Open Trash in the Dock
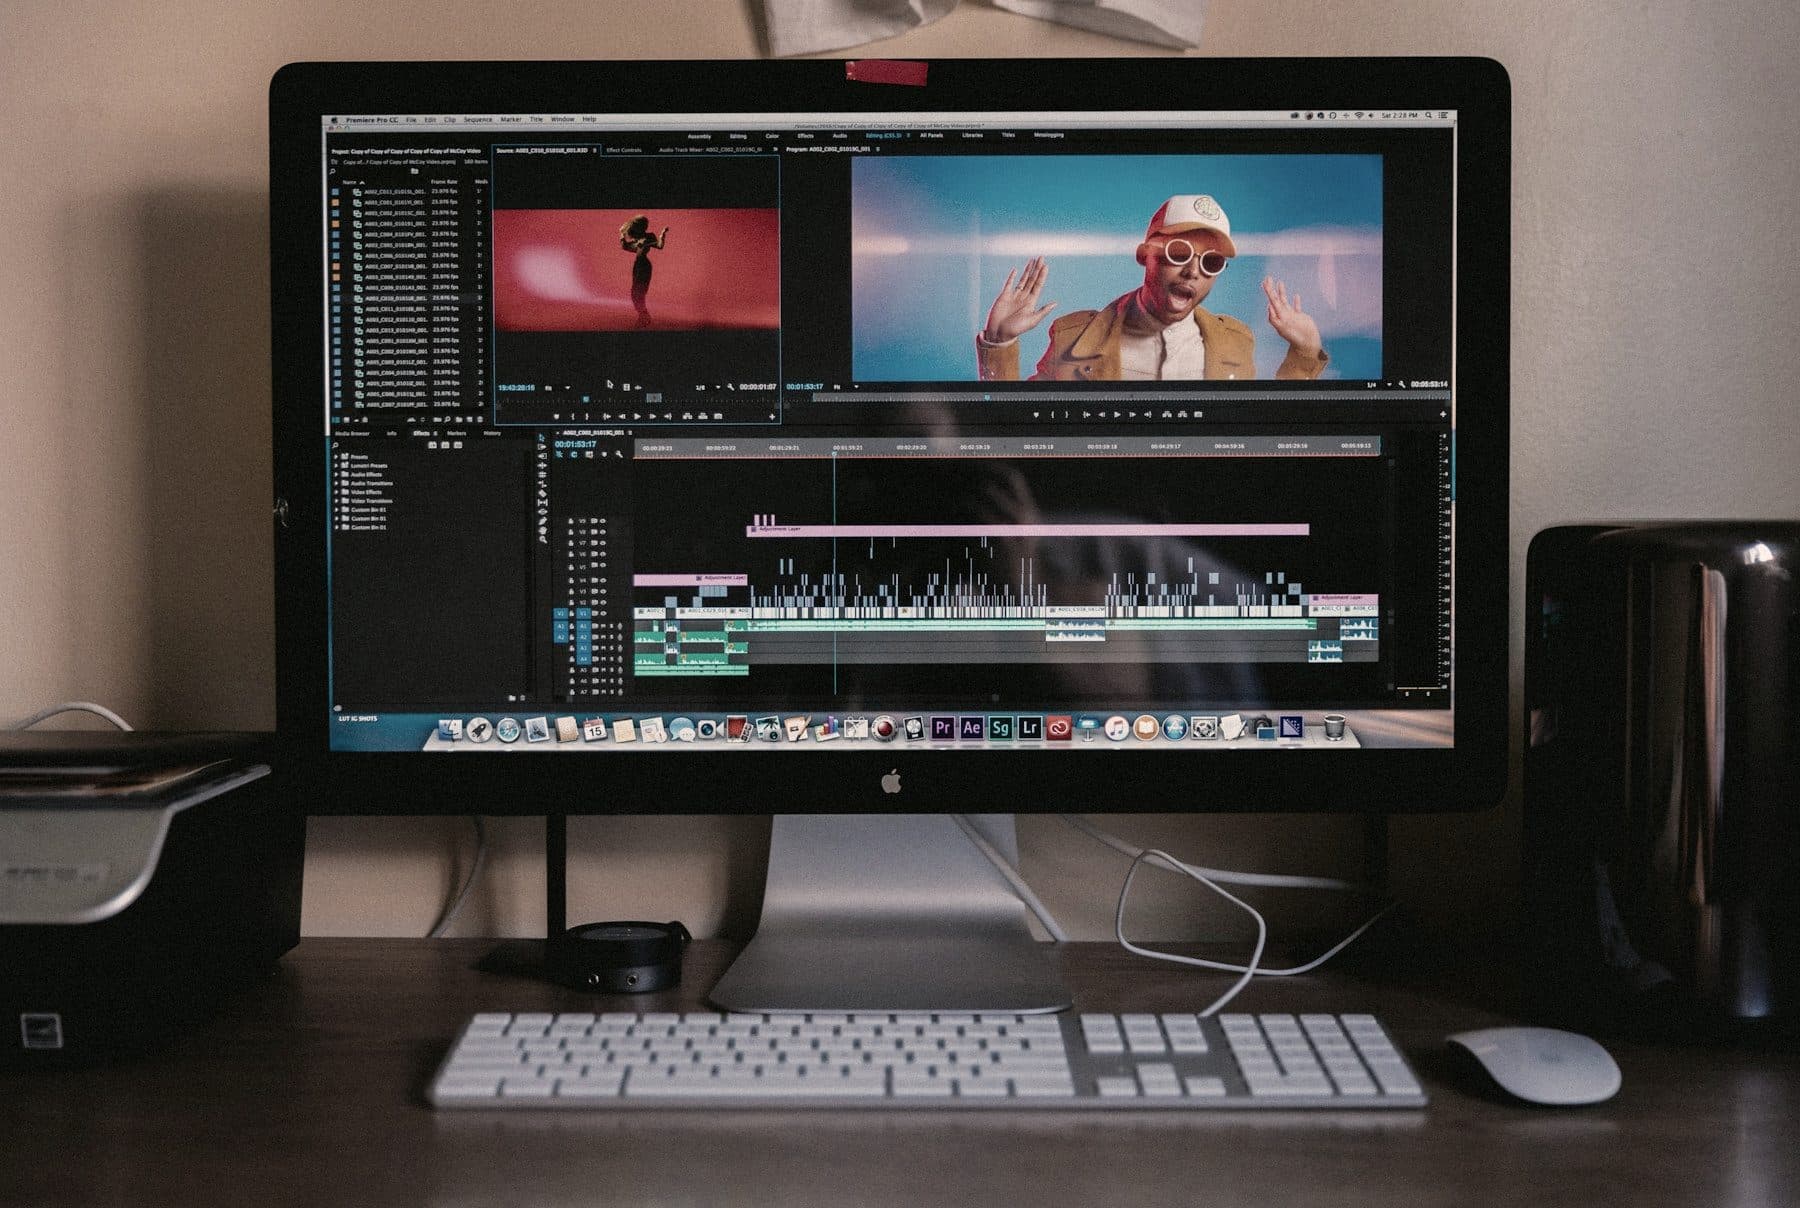 pos(1334,726)
